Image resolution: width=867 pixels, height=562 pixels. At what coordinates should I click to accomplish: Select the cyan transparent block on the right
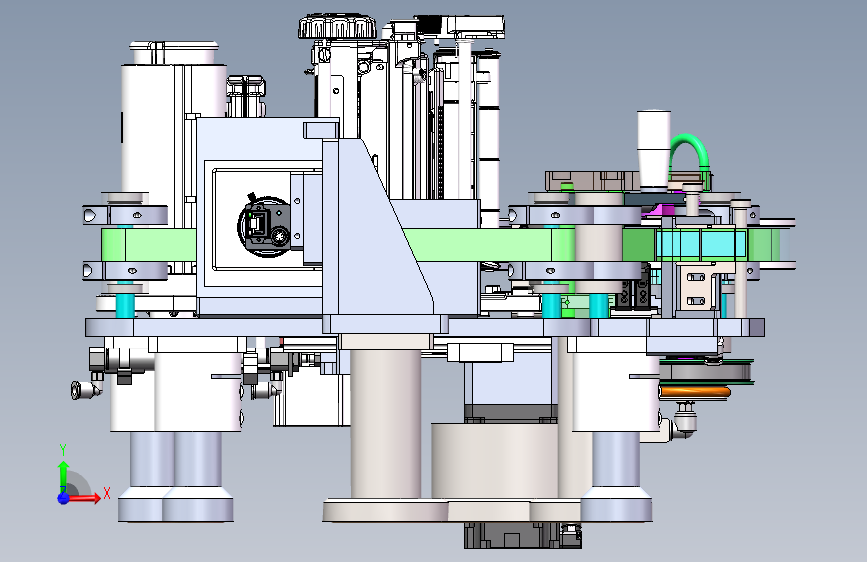[701, 244]
